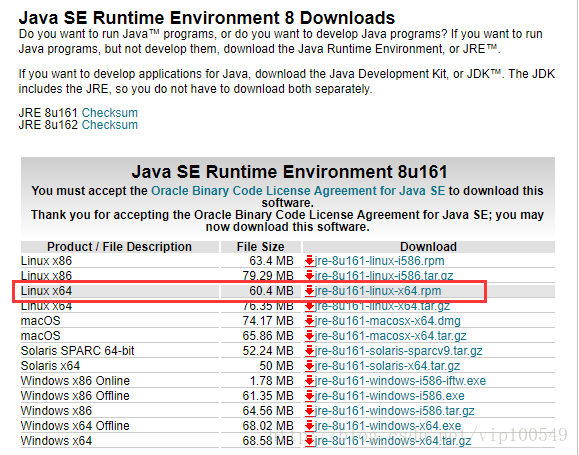The image size is (579, 455).
Task: Download jre-8u161-macosx-x64.dmg file link
Action: pyautogui.click(x=387, y=321)
